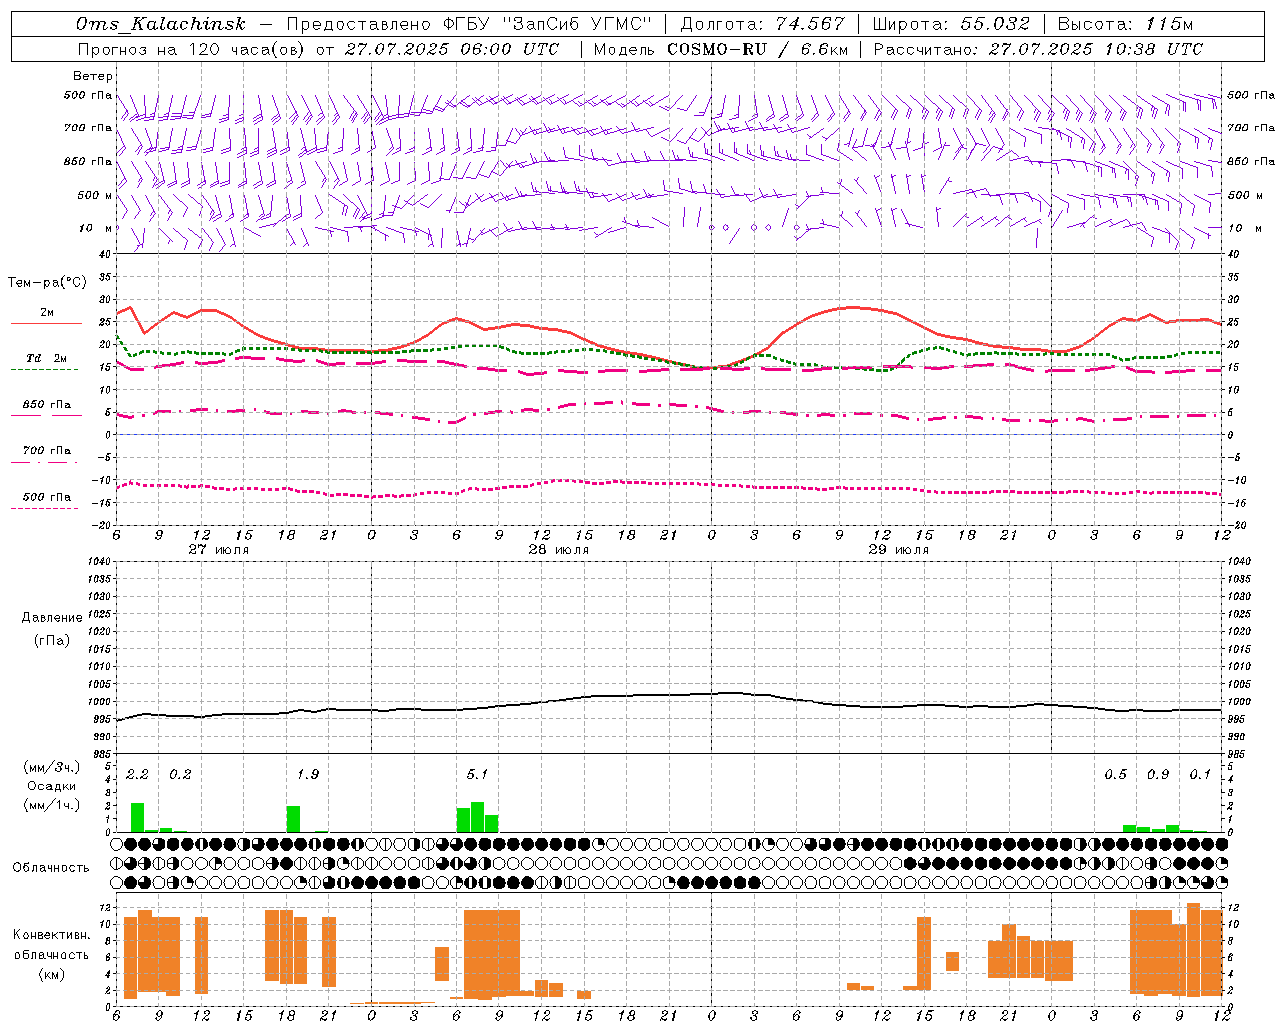Click the 0.5 precipitation total value

click(1115, 774)
